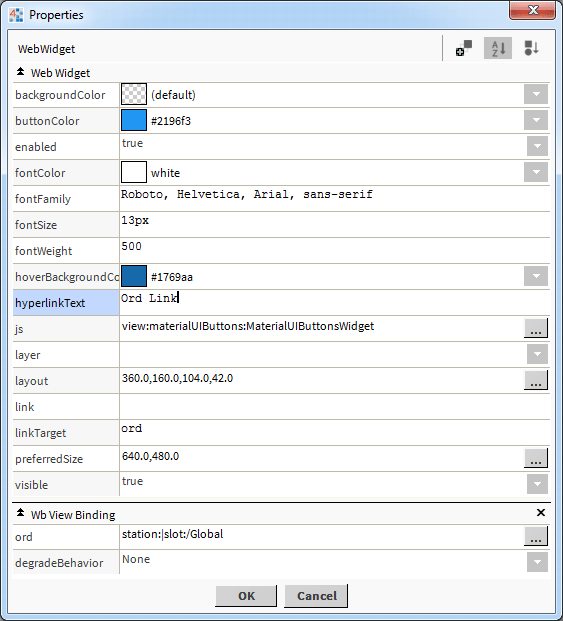This screenshot has height=621, width=563.
Task: Click the empty link field
Action: [335, 406]
